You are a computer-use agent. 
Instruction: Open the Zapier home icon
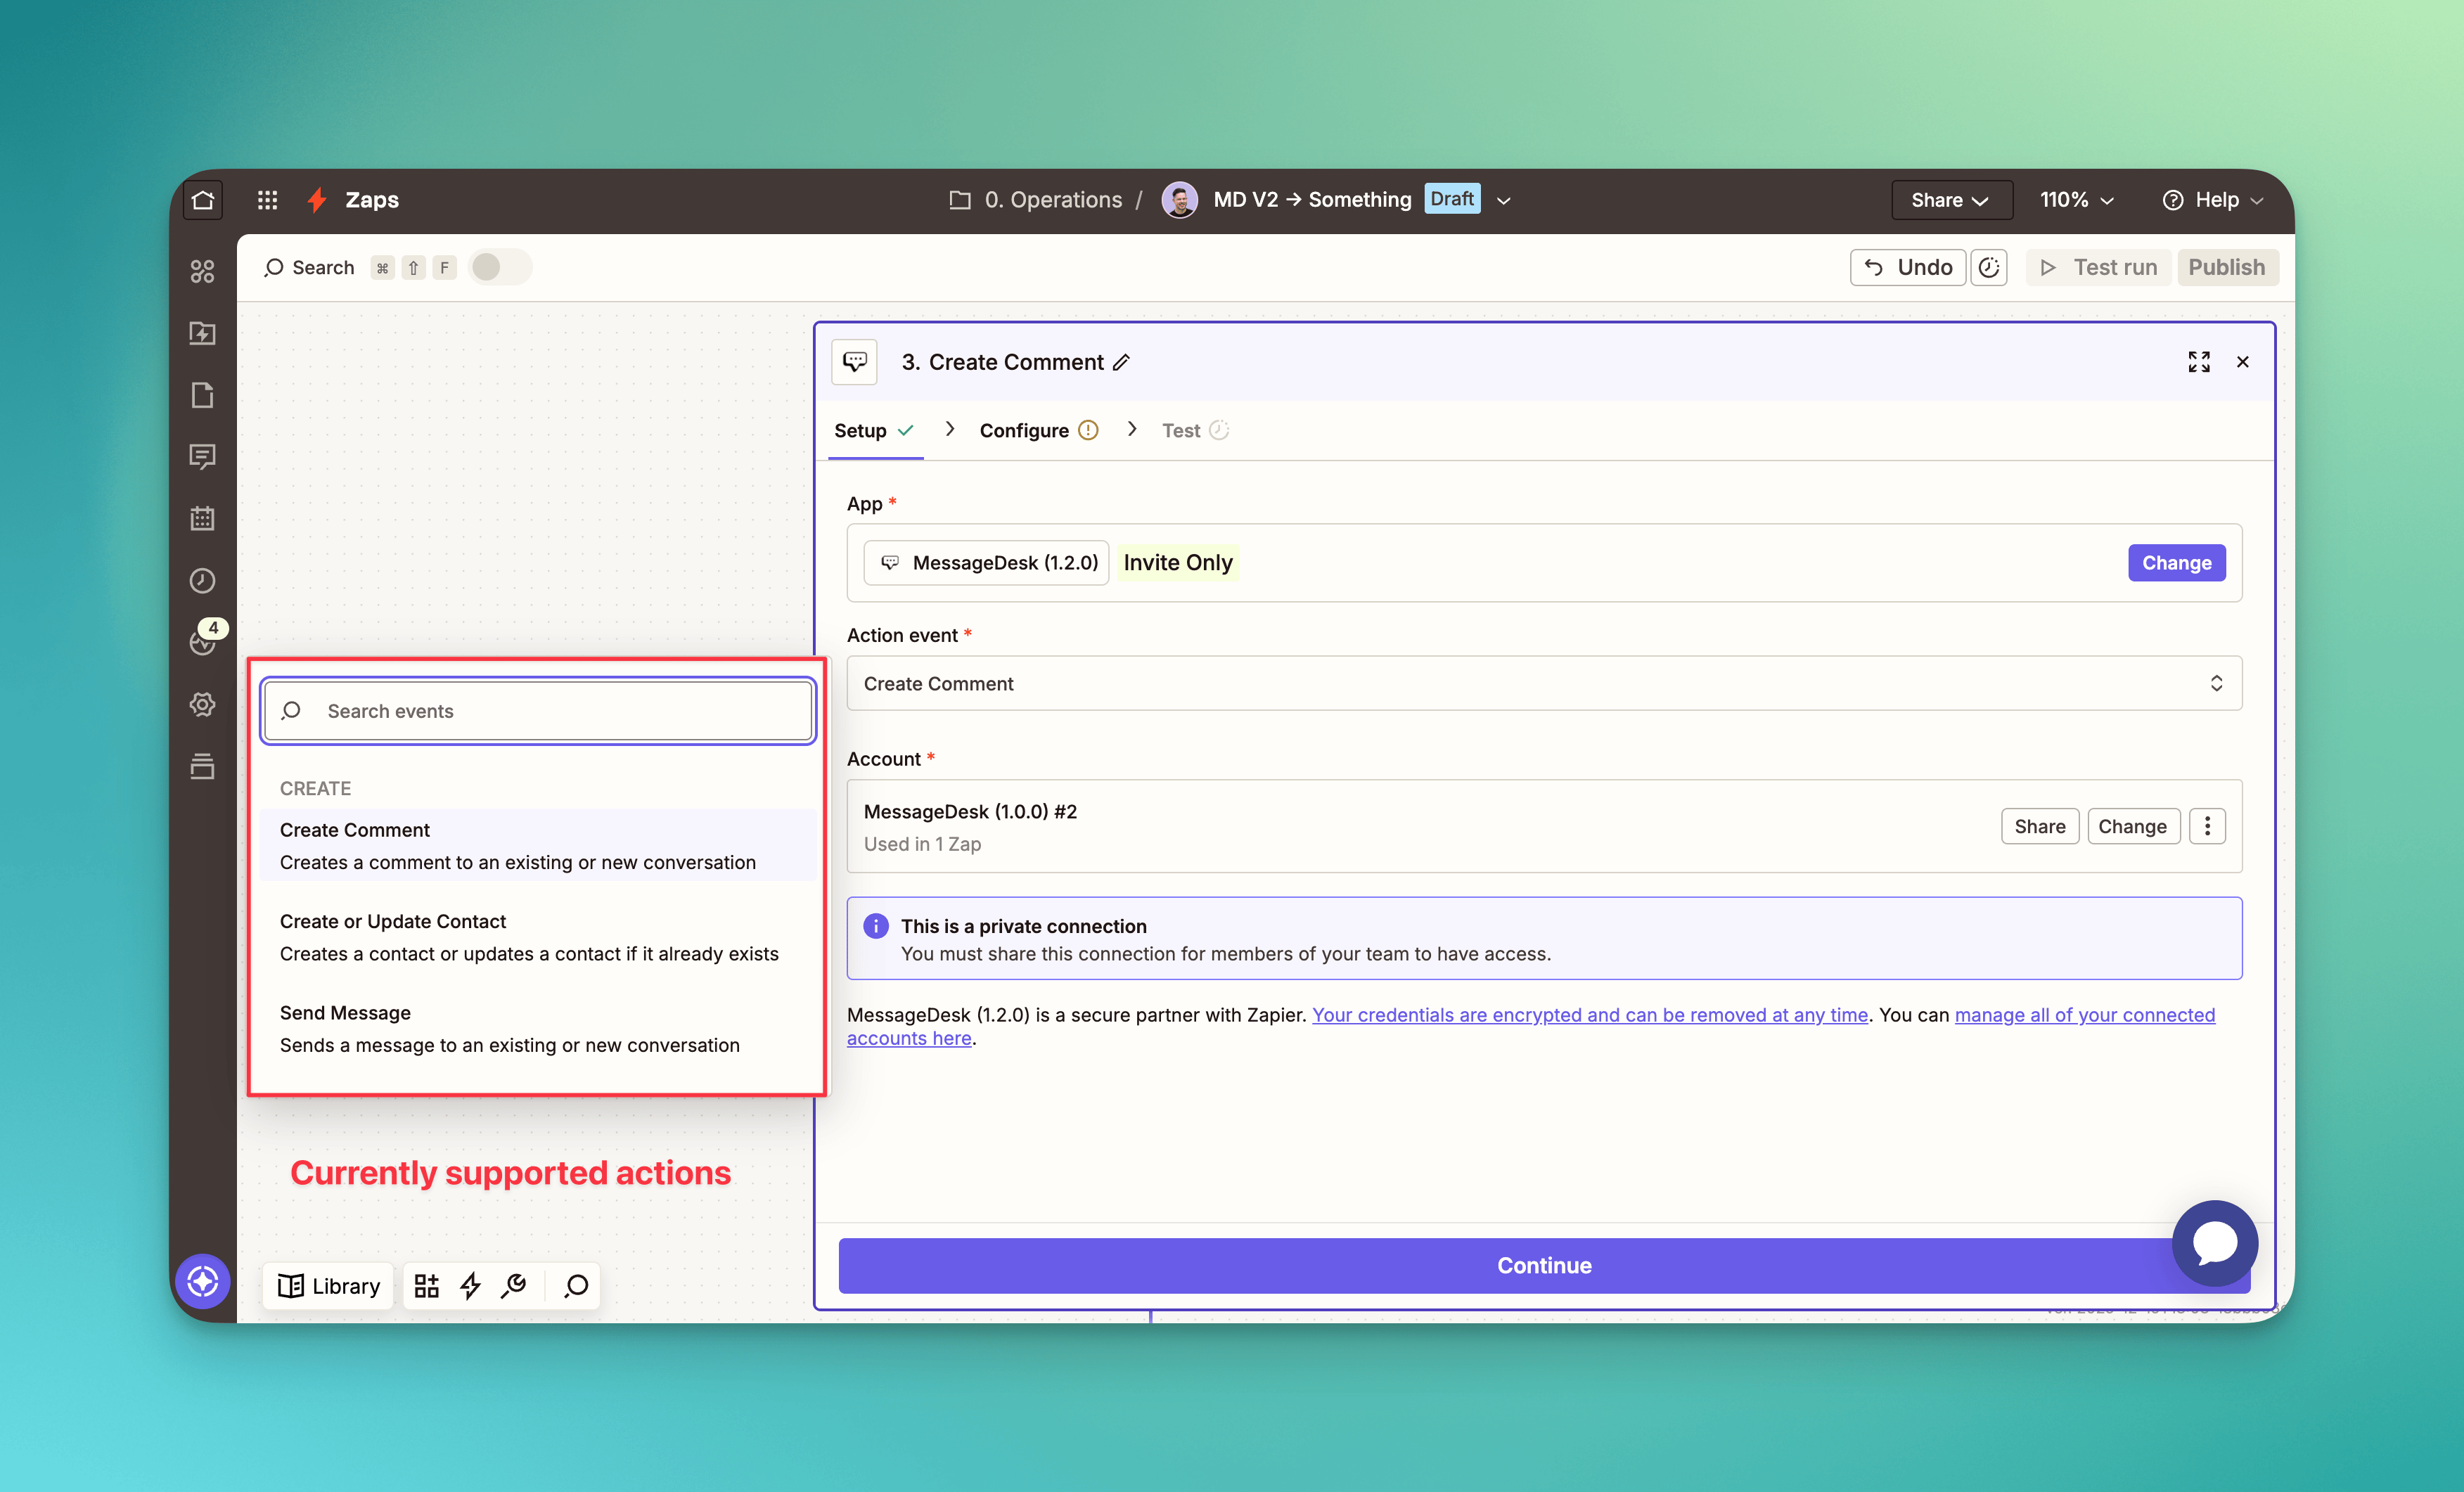[x=203, y=200]
